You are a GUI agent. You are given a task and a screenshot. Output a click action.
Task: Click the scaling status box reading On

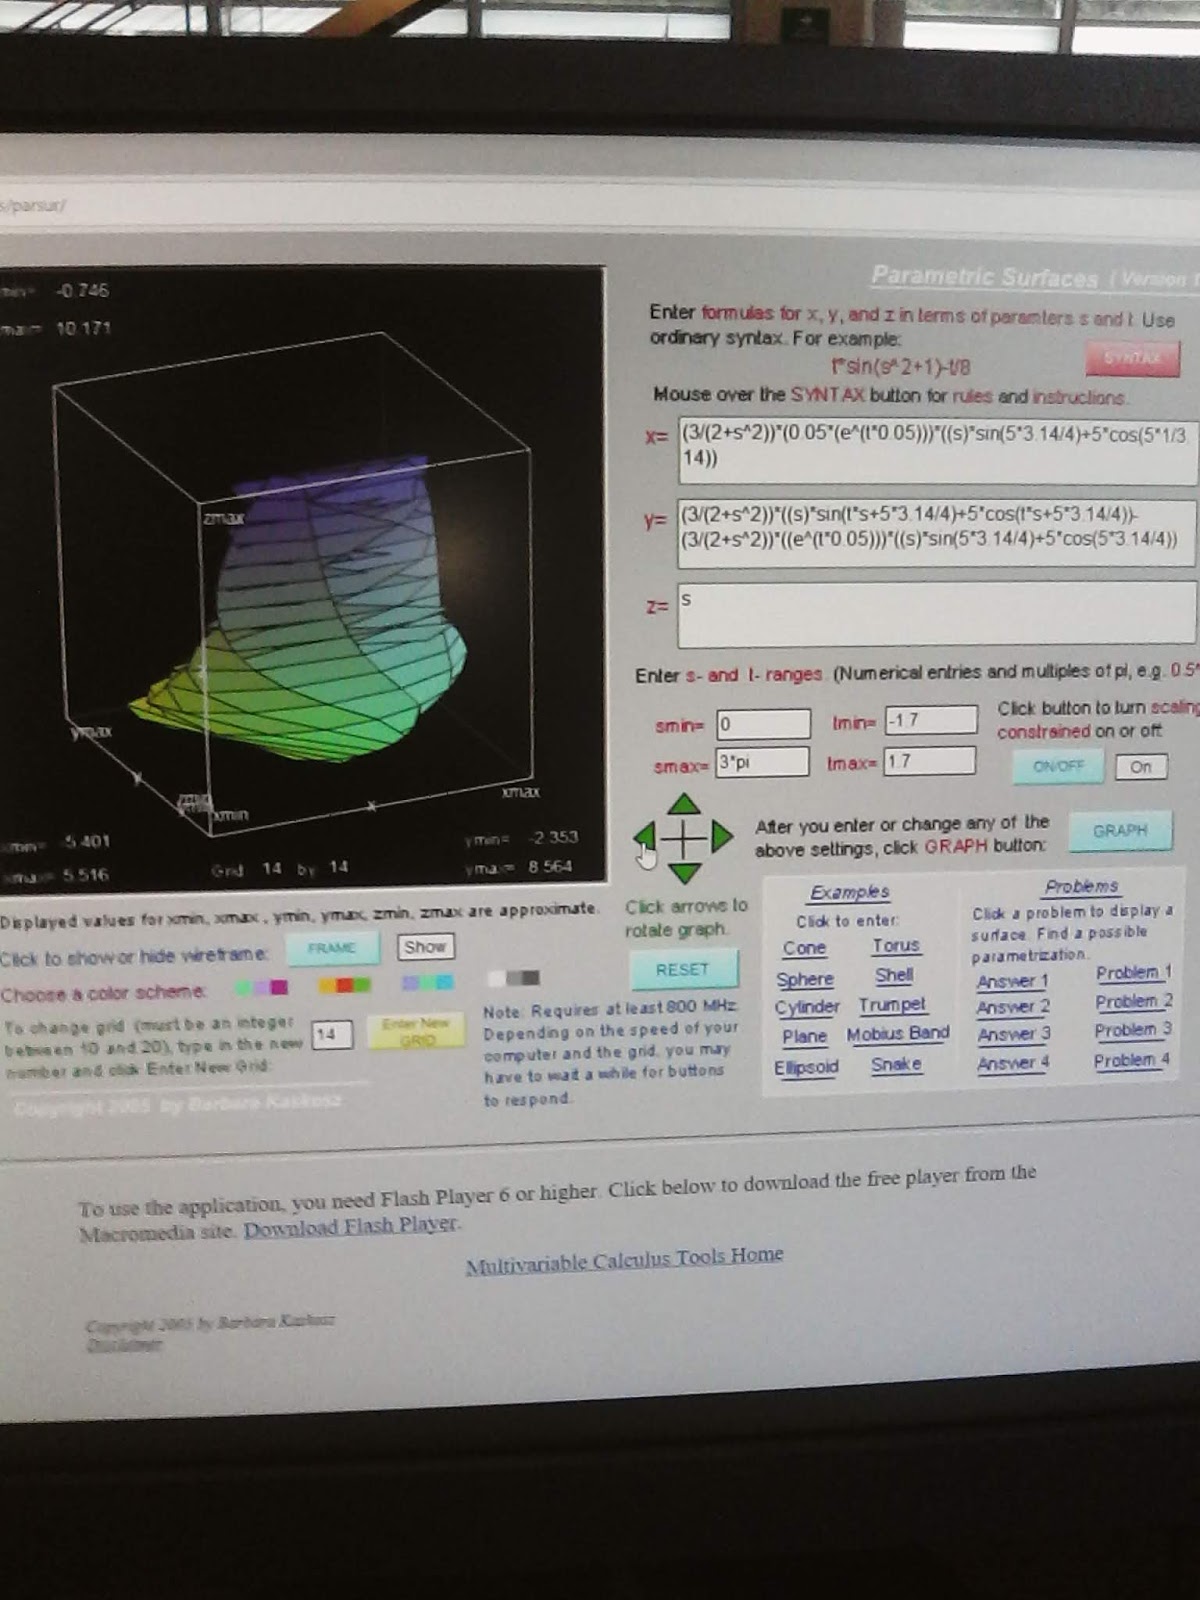coord(1140,767)
